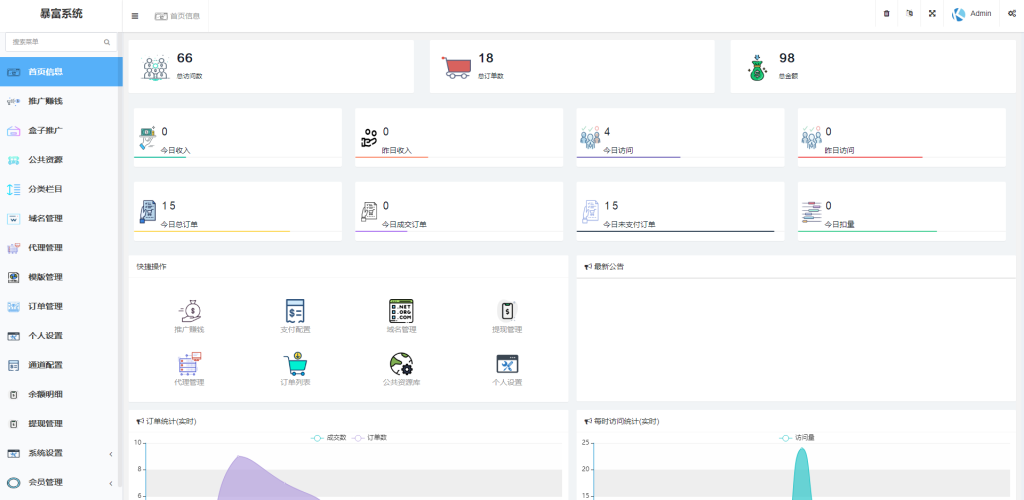Viewport: 1024px width, 500px height.
Task: Open the gears settings icon at top right
Action: click(1012, 14)
